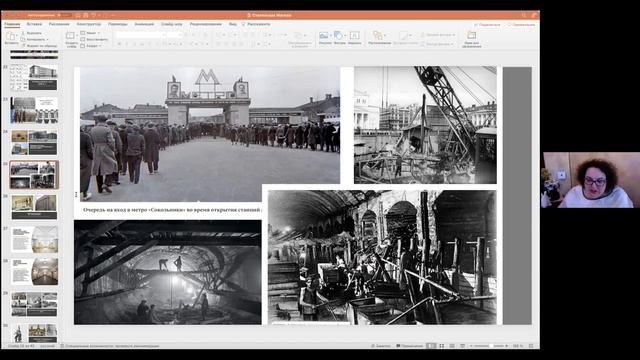The width and height of the screenshot is (640, 360).
Task: Select slide thumbnail 30
Action: click(x=34, y=333)
